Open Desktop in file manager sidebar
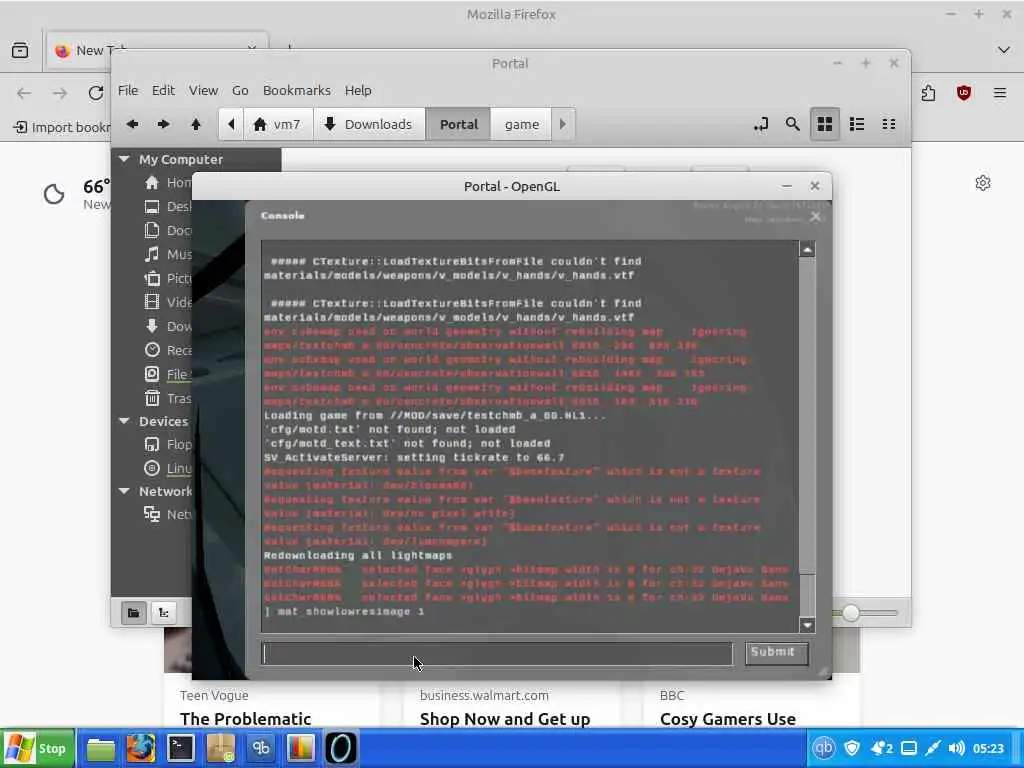The height and width of the screenshot is (768, 1024). pos(167,206)
